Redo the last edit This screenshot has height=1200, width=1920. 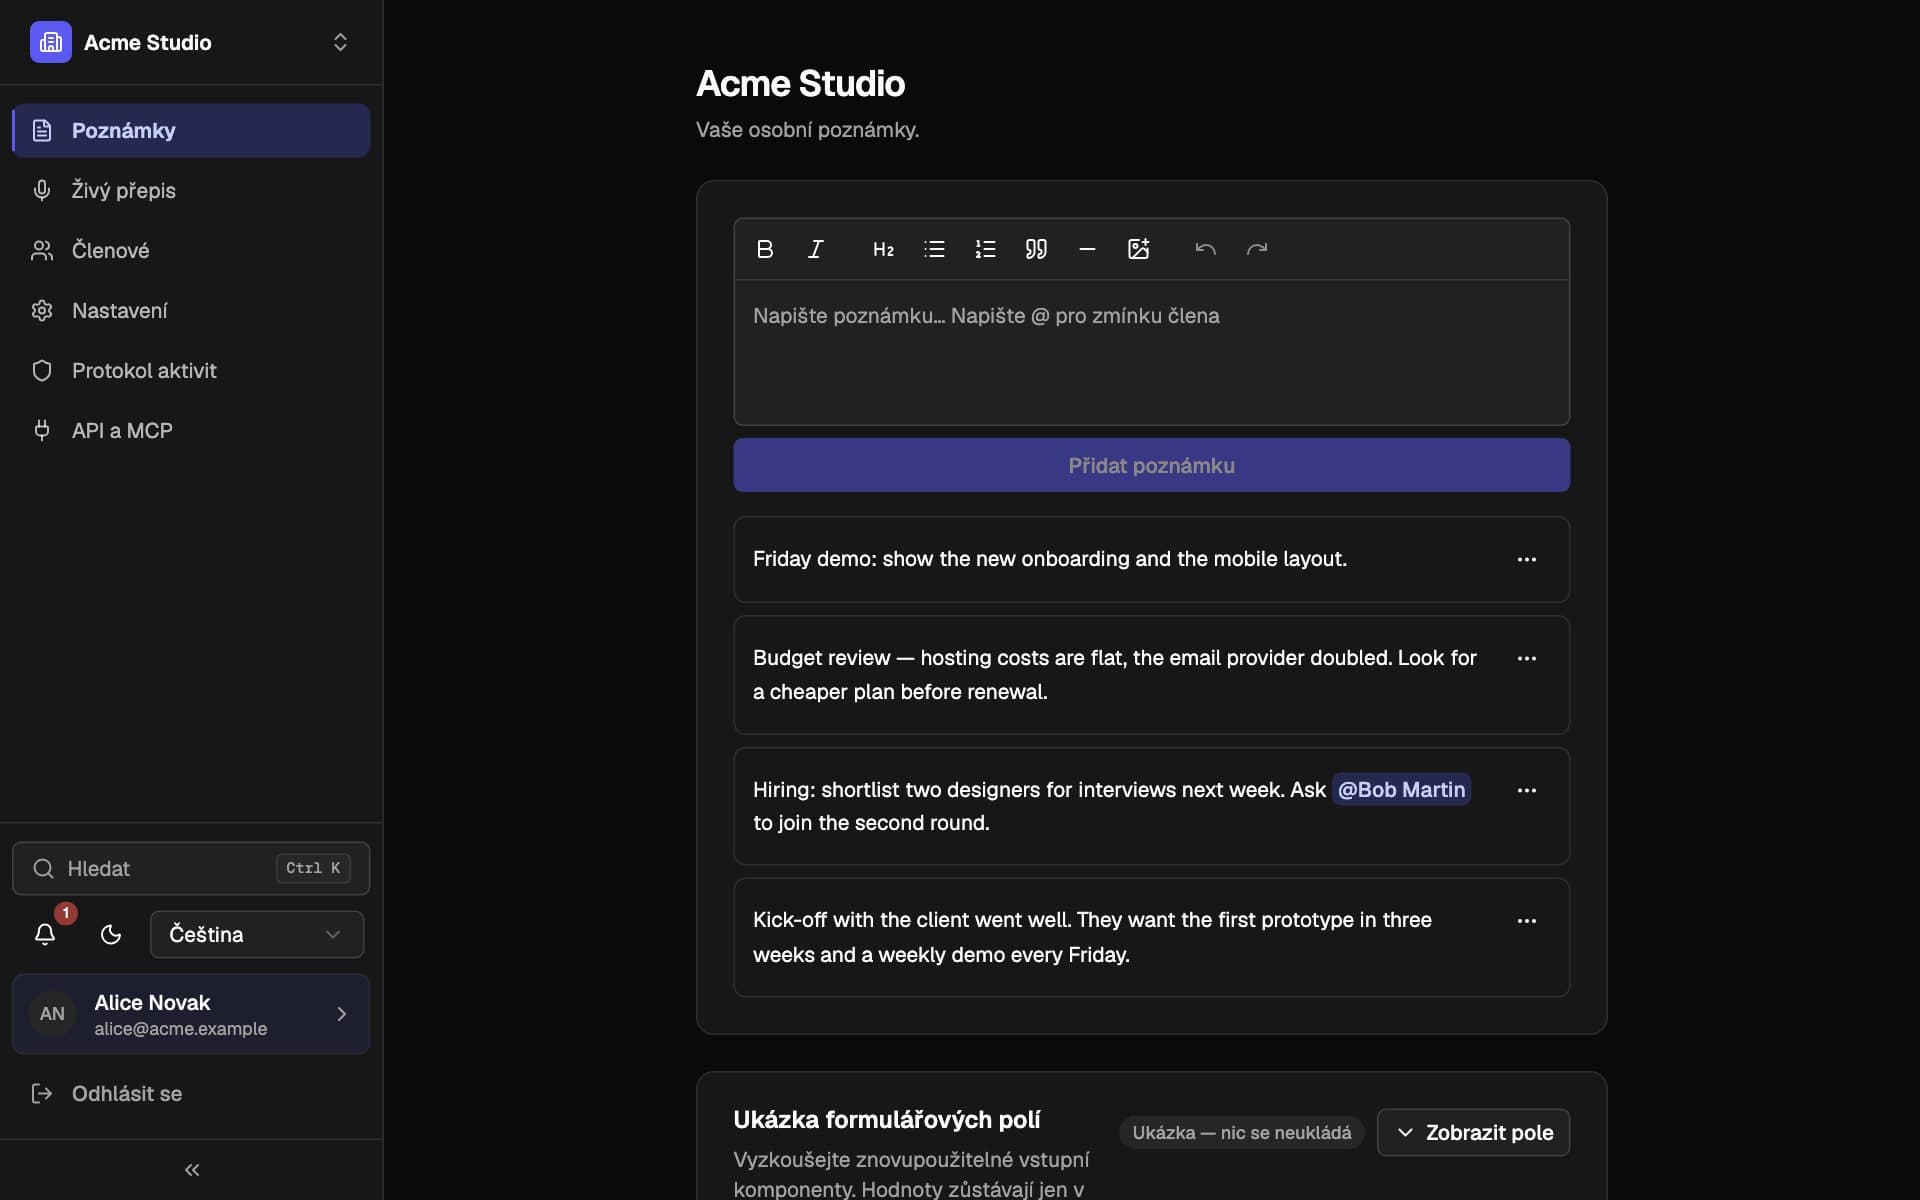click(1257, 249)
